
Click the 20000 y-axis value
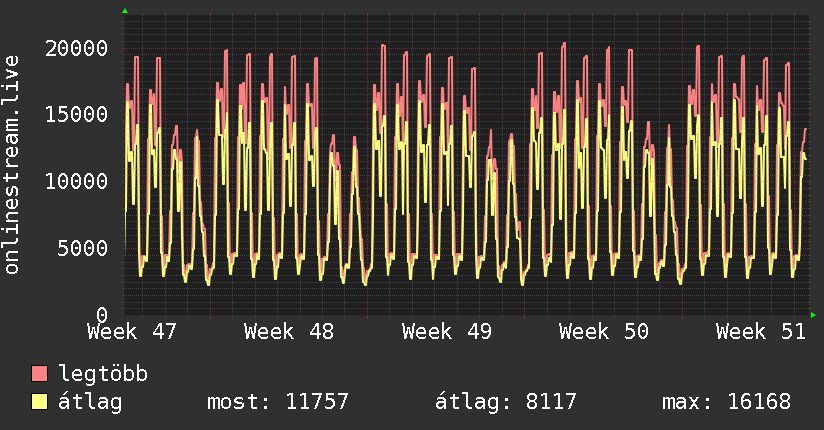click(78, 47)
